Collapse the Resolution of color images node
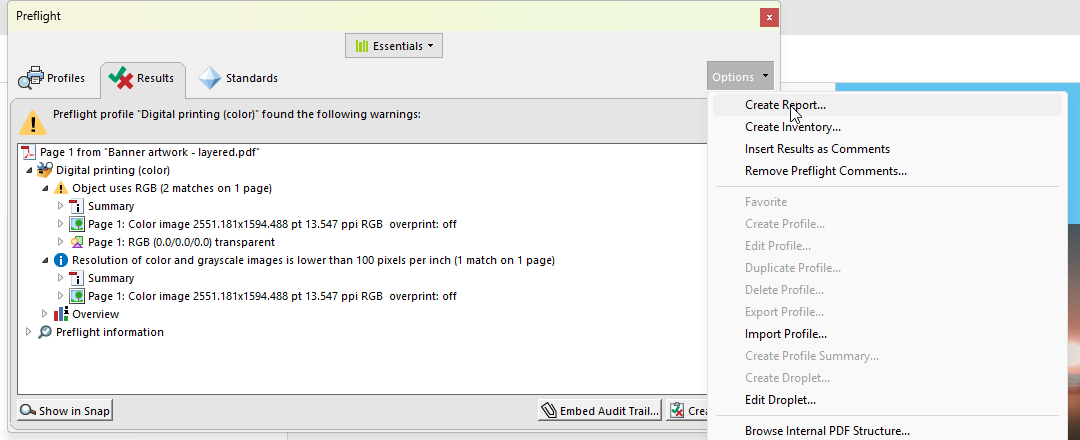Screen dimensions: 1080x440 [45, 260]
